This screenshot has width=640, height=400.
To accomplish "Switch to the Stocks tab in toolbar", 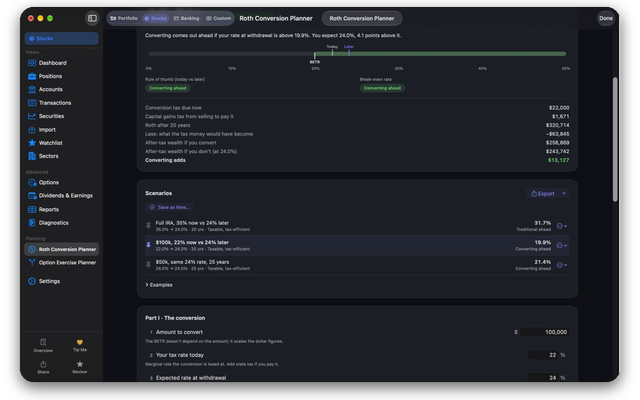I will point(156,18).
